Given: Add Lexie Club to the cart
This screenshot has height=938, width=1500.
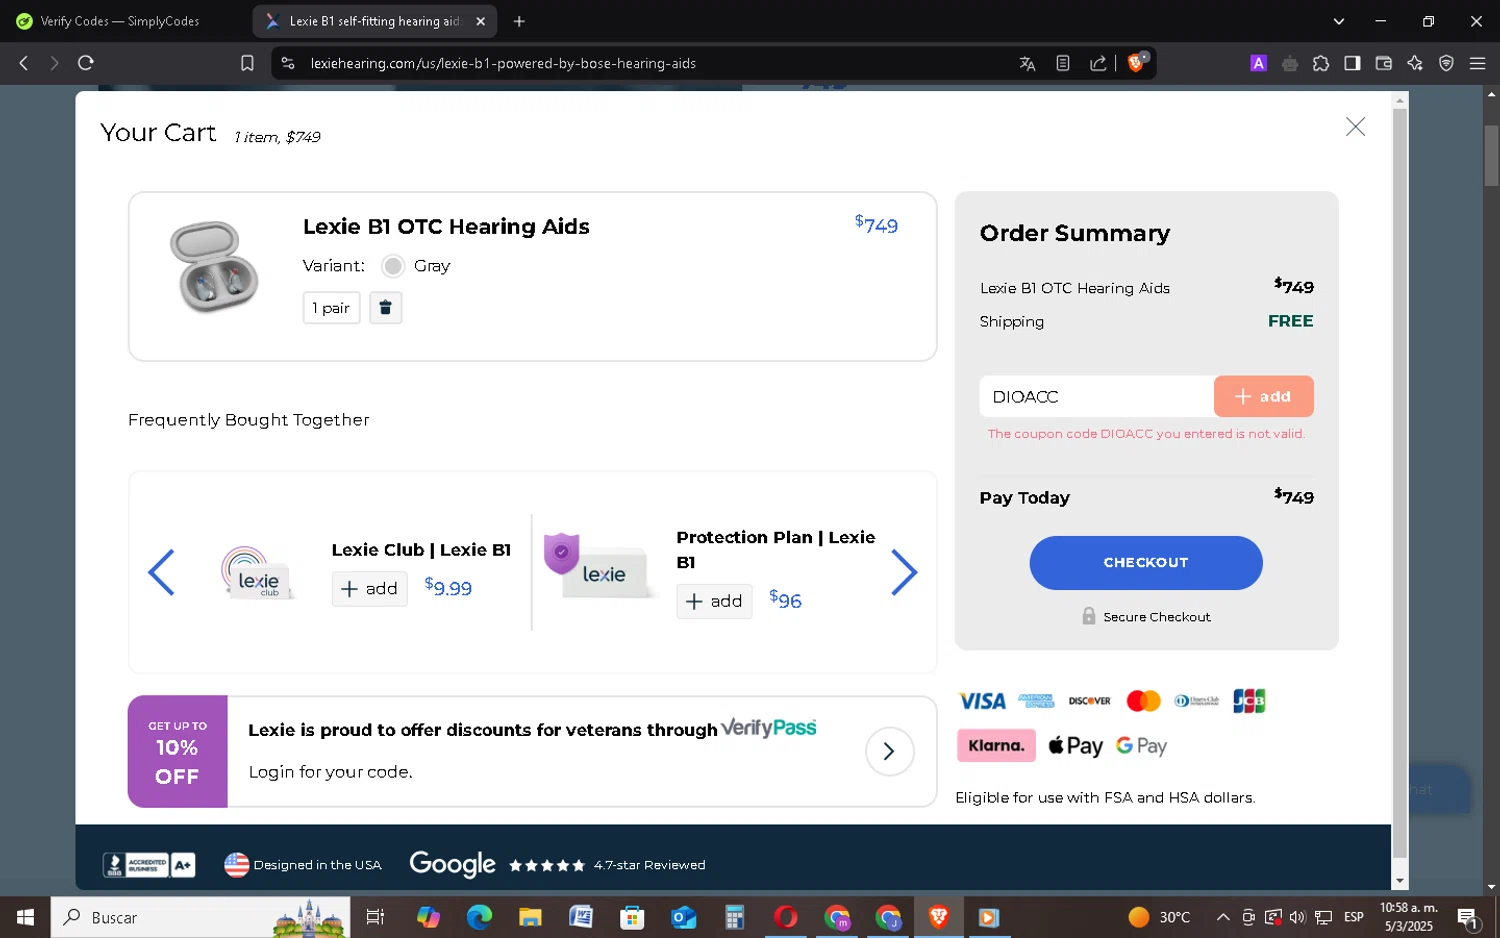Looking at the screenshot, I should [x=369, y=589].
